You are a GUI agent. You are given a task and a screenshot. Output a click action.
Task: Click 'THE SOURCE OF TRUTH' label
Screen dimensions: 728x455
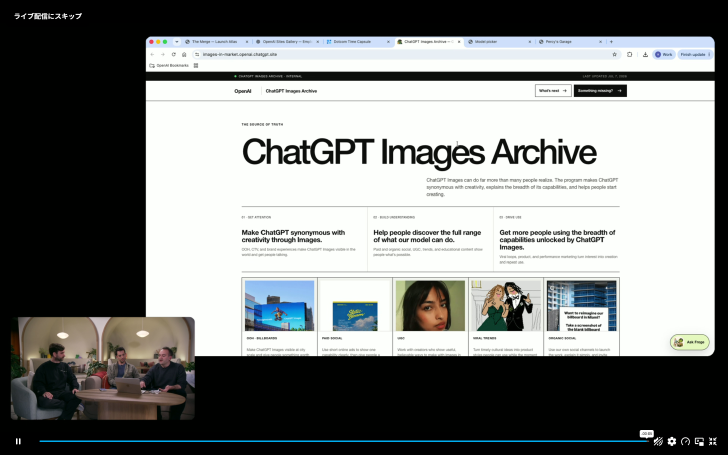coord(262,124)
